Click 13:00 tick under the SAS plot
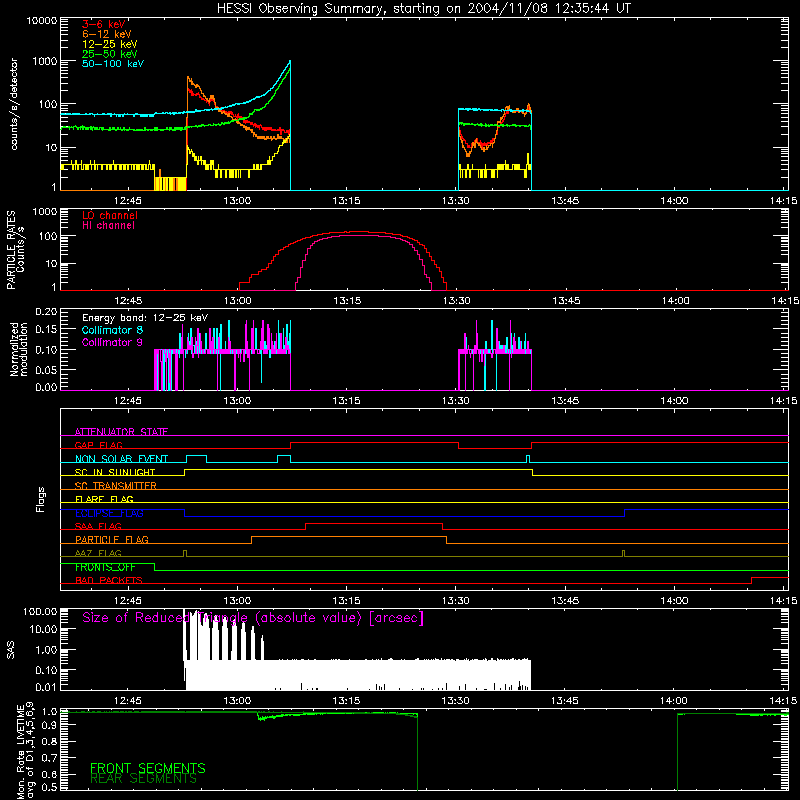The width and height of the screenshot is (800, 800). [x=237, y=701]
